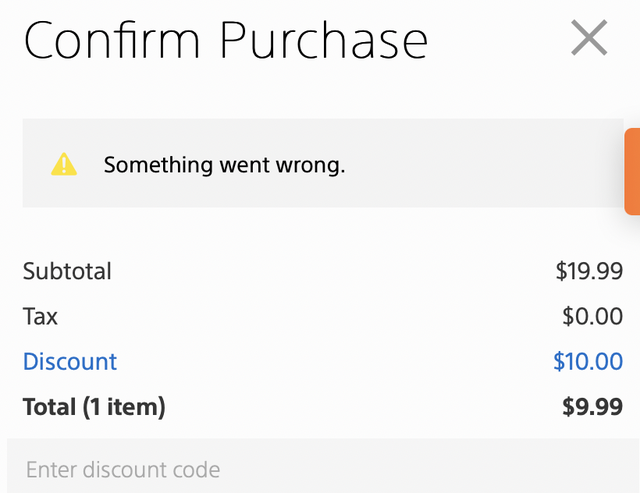Click the gray error banner background
The height and width of the screenshot is (493, 640).
[x=323, y=163]
